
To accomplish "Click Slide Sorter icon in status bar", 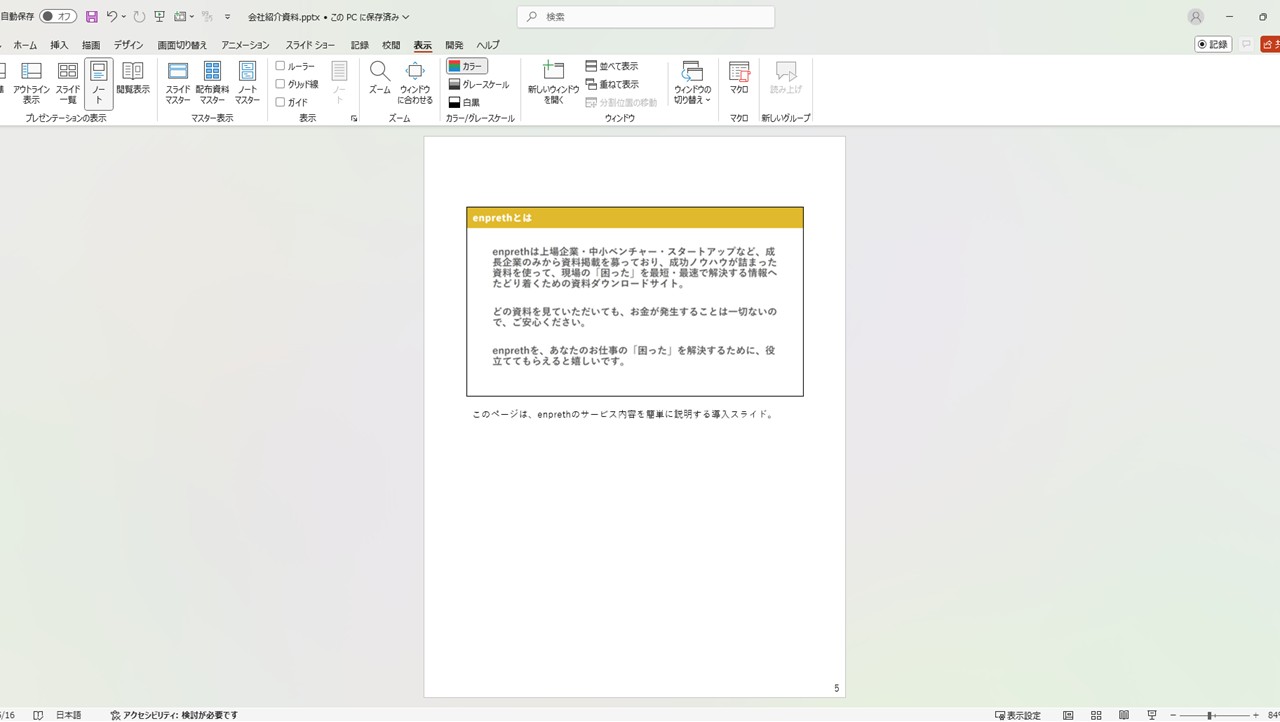I will click(1097, 715).
